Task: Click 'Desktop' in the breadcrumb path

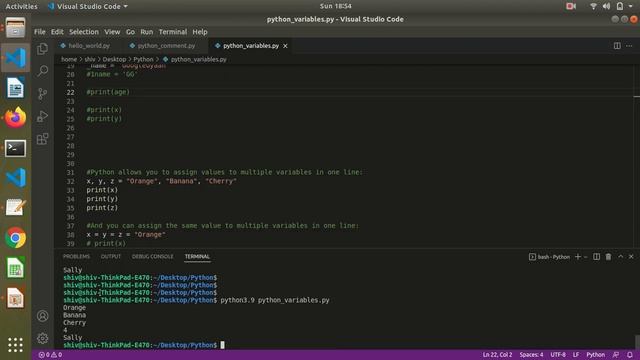Action: (114, 59)
